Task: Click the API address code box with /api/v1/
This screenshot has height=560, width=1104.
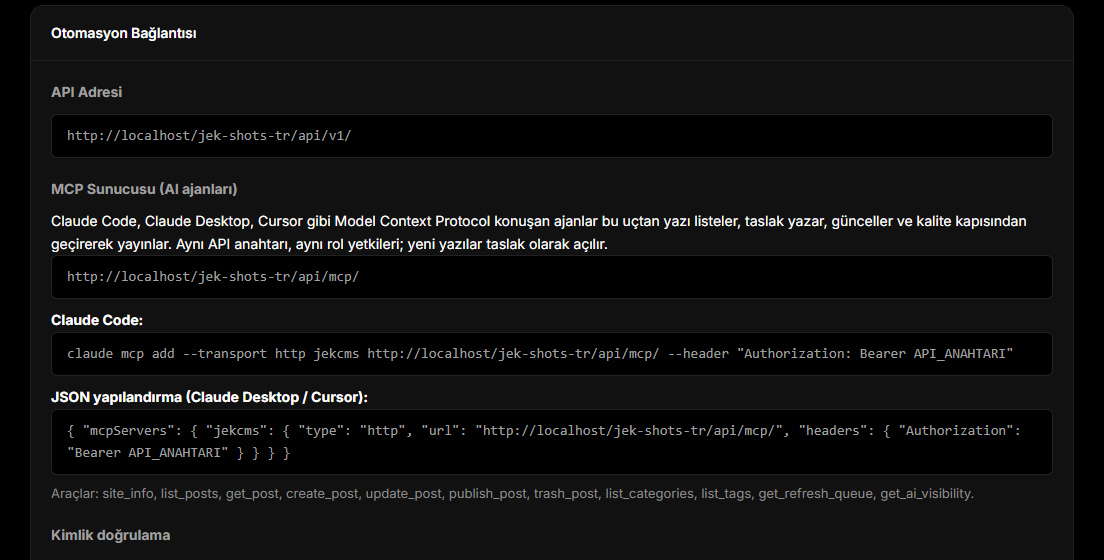Action: [x=551, y=136]
